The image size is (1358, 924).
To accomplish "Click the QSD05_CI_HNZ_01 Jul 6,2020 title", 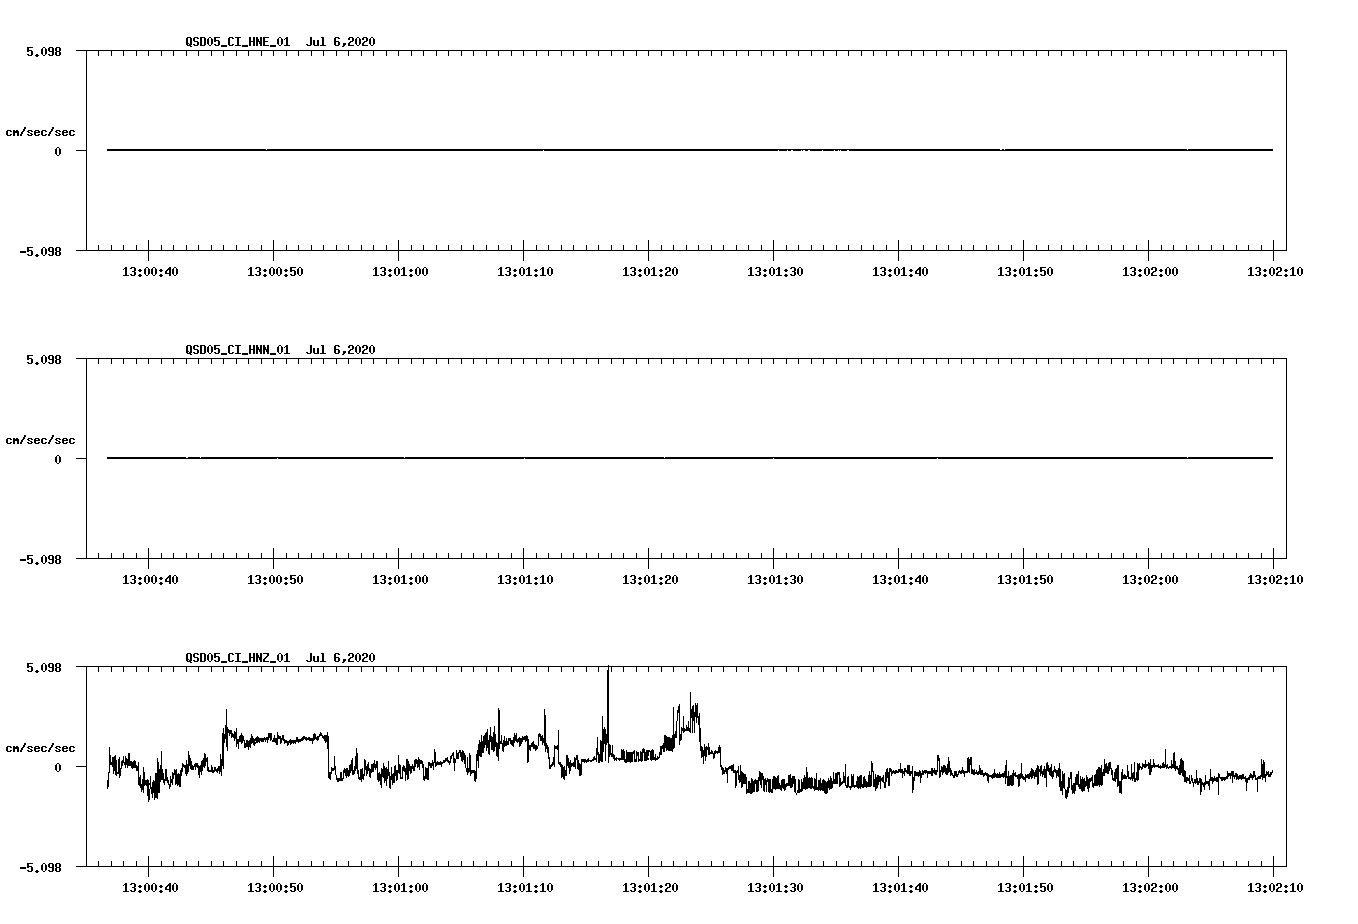I will point(280,657).
